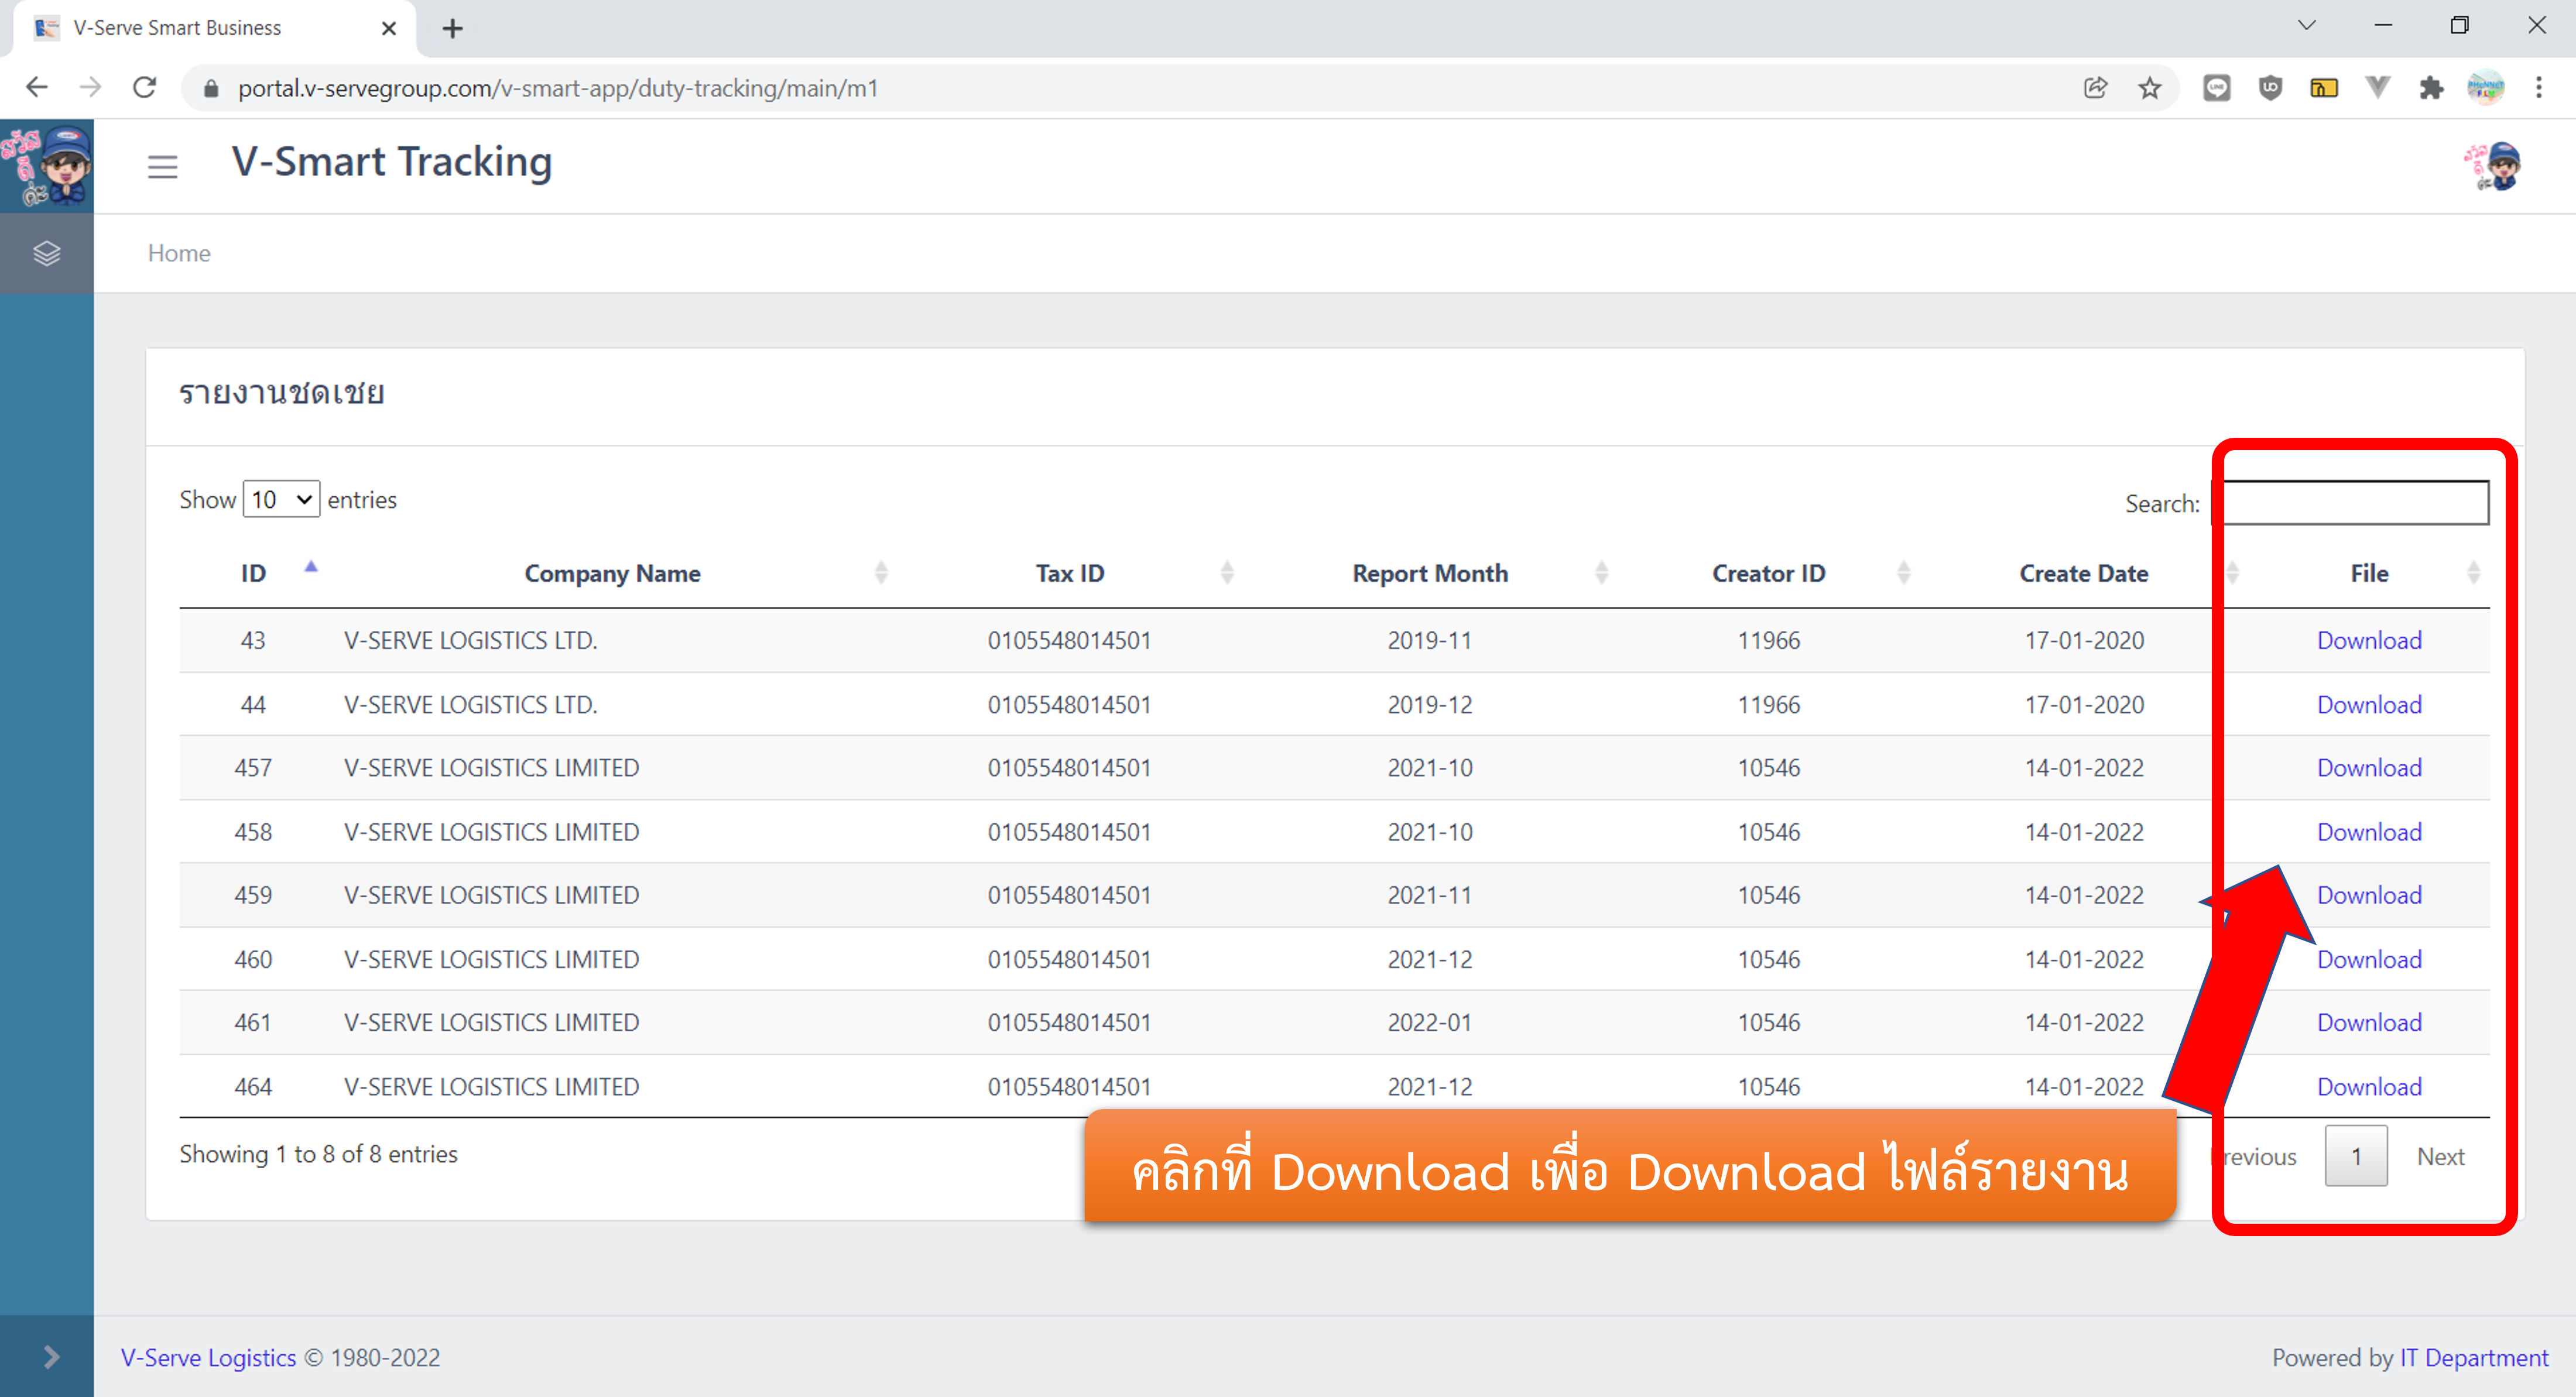Select the Report Month cell 2019-11
The height and width of the screenshot is (1397, 2576).
click(1430, 640)
